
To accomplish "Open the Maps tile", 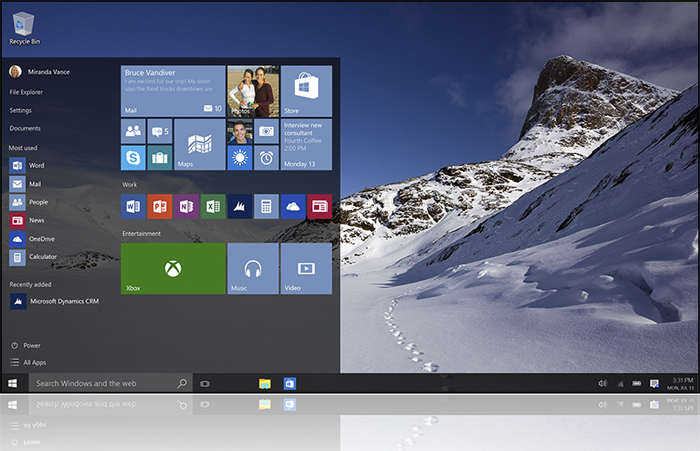I will point(200,144).
